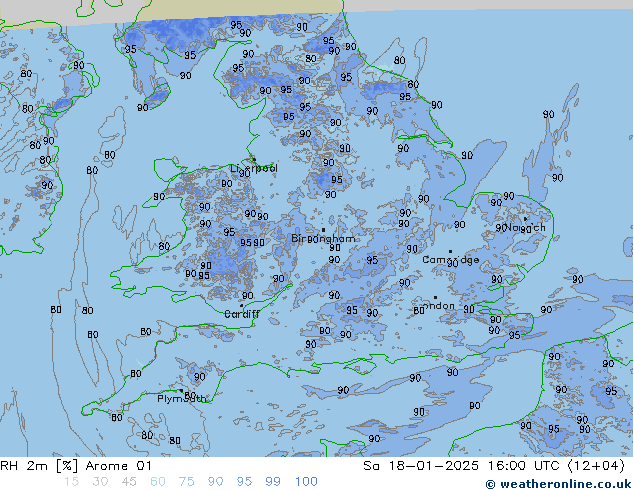Click the Birmingham city marker dot
Viewport: 634px width, 490px height.
[x=323, y=230]
